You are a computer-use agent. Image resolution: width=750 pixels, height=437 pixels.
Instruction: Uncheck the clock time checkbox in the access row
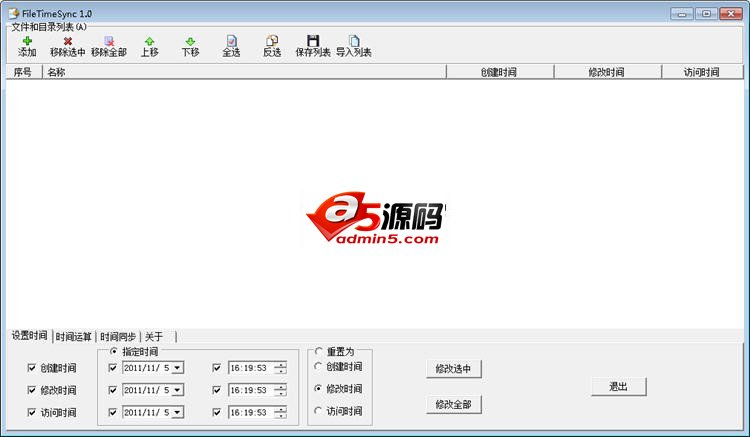[217, 412]
